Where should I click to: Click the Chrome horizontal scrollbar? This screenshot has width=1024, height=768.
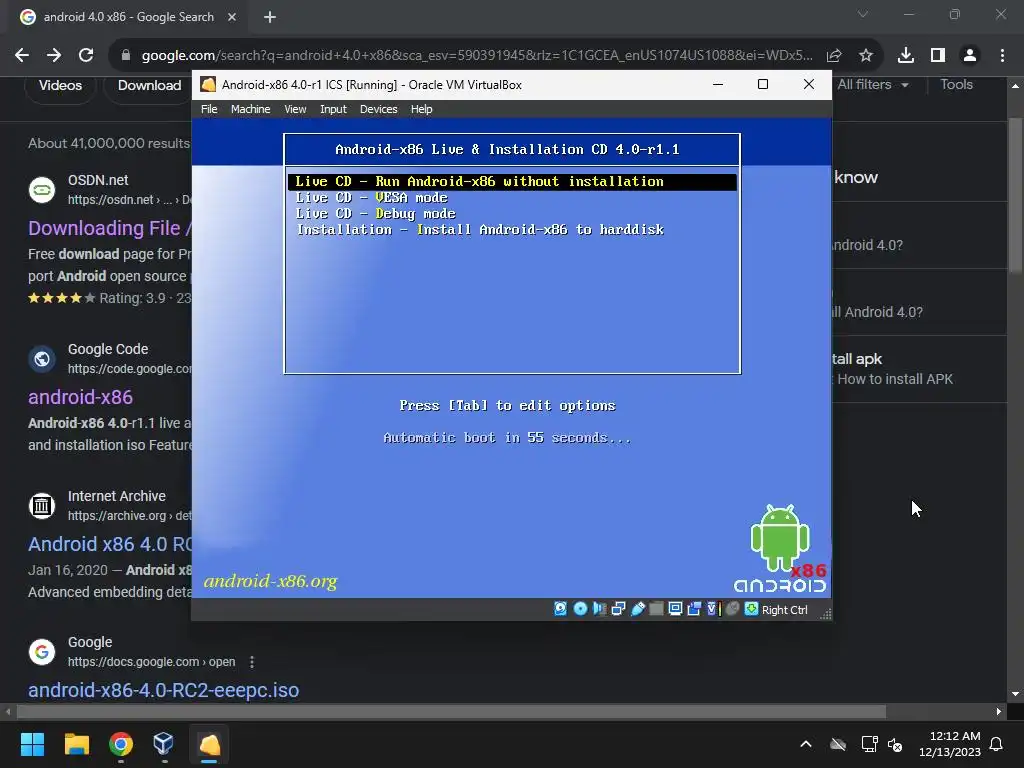451,711
